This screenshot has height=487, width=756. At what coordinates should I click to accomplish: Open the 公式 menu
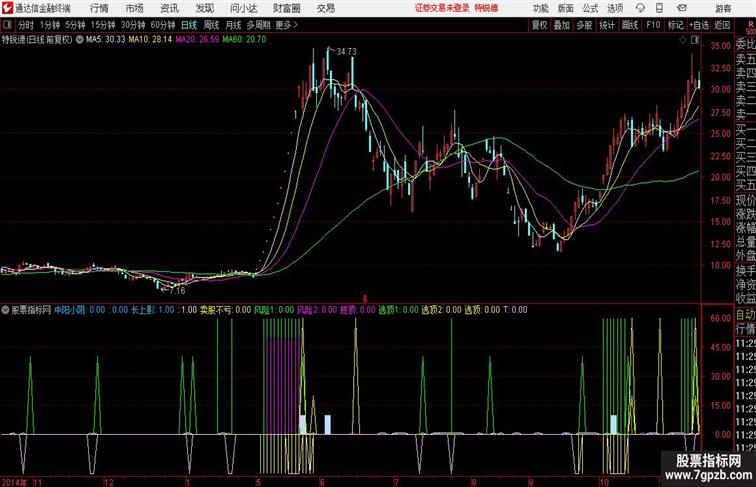point(590,8)
